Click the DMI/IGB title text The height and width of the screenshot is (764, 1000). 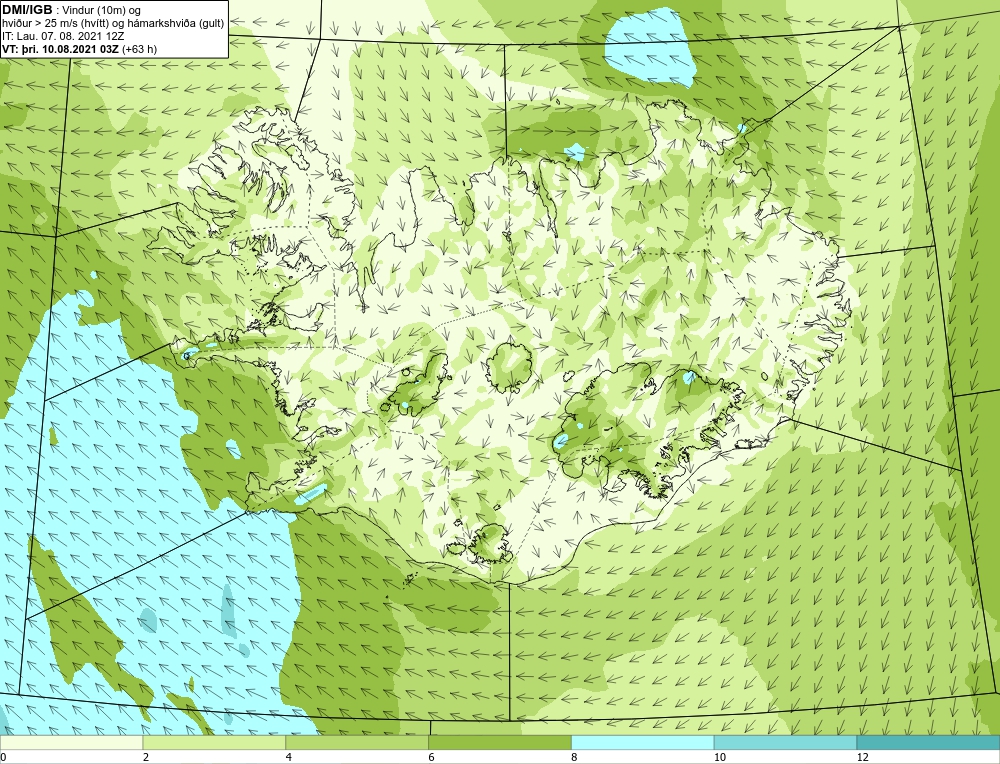coord(27,10)
